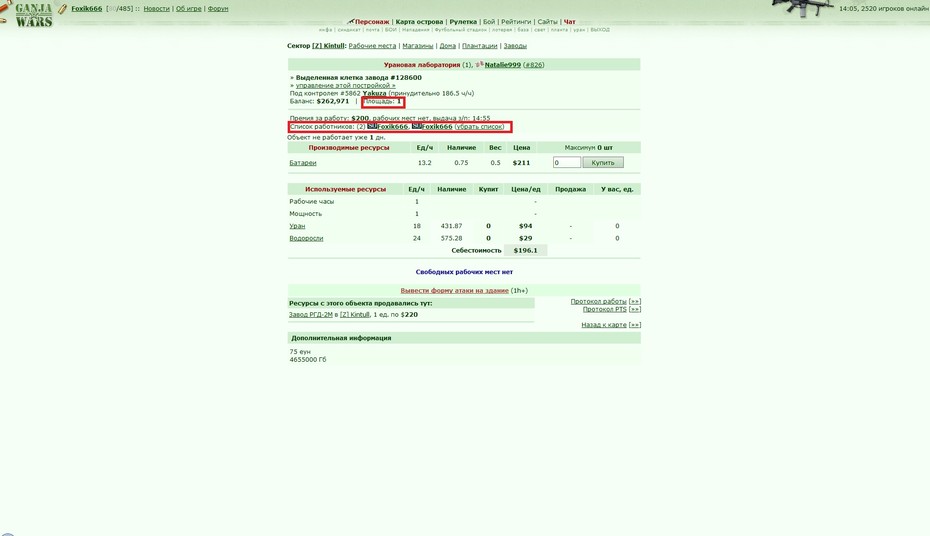Open syndicate #826 link
The height and width of the screenshot is (536, 930).
pyautogui.click(x=533, y=65)
